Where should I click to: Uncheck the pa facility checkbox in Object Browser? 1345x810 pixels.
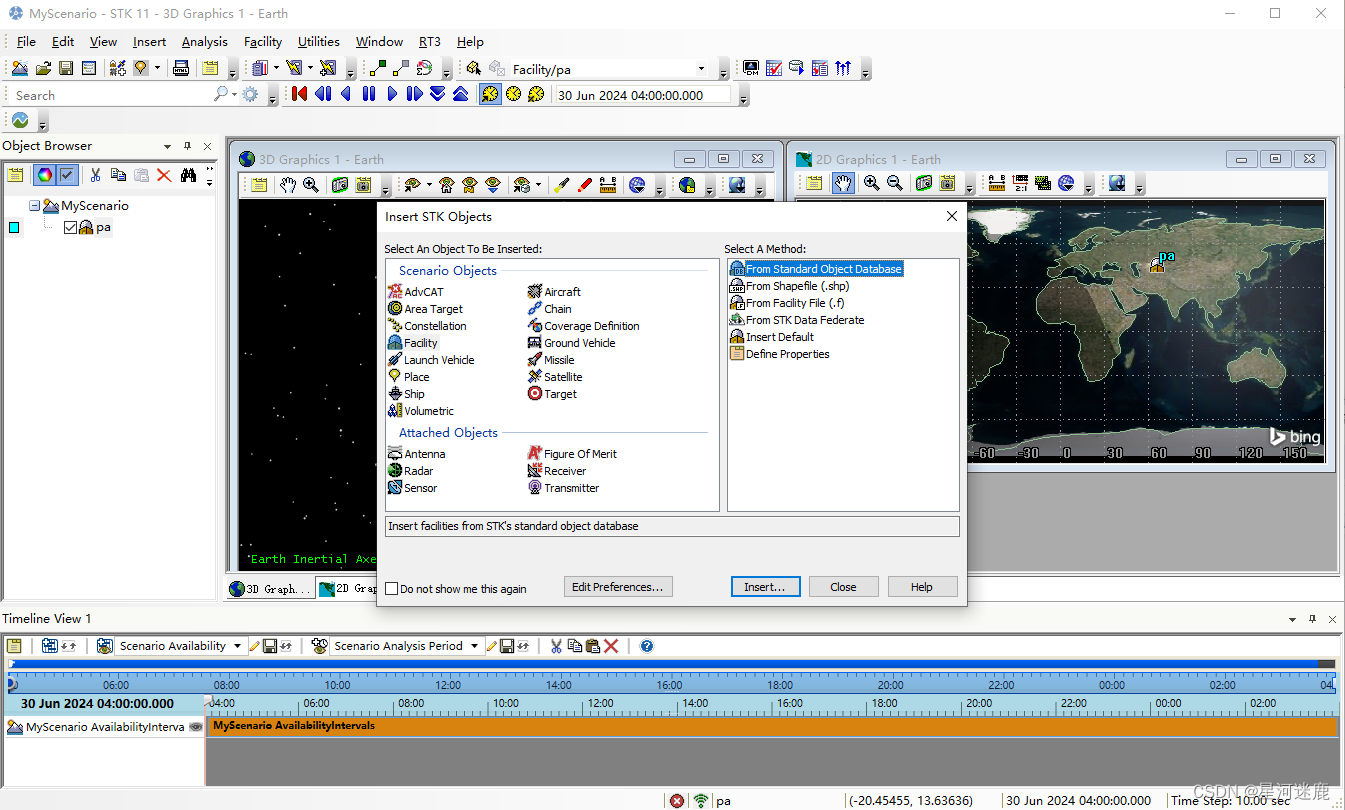click(x=70, y=228)
